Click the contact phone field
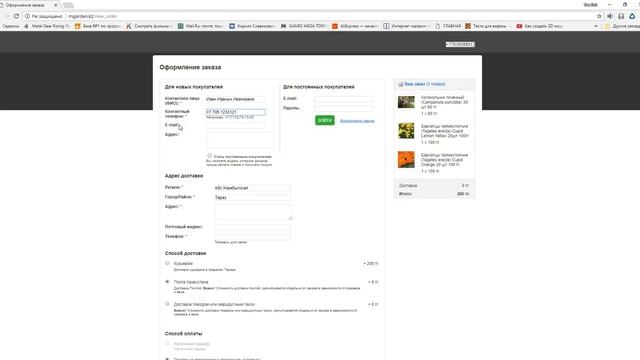 (x=236, y=112)
